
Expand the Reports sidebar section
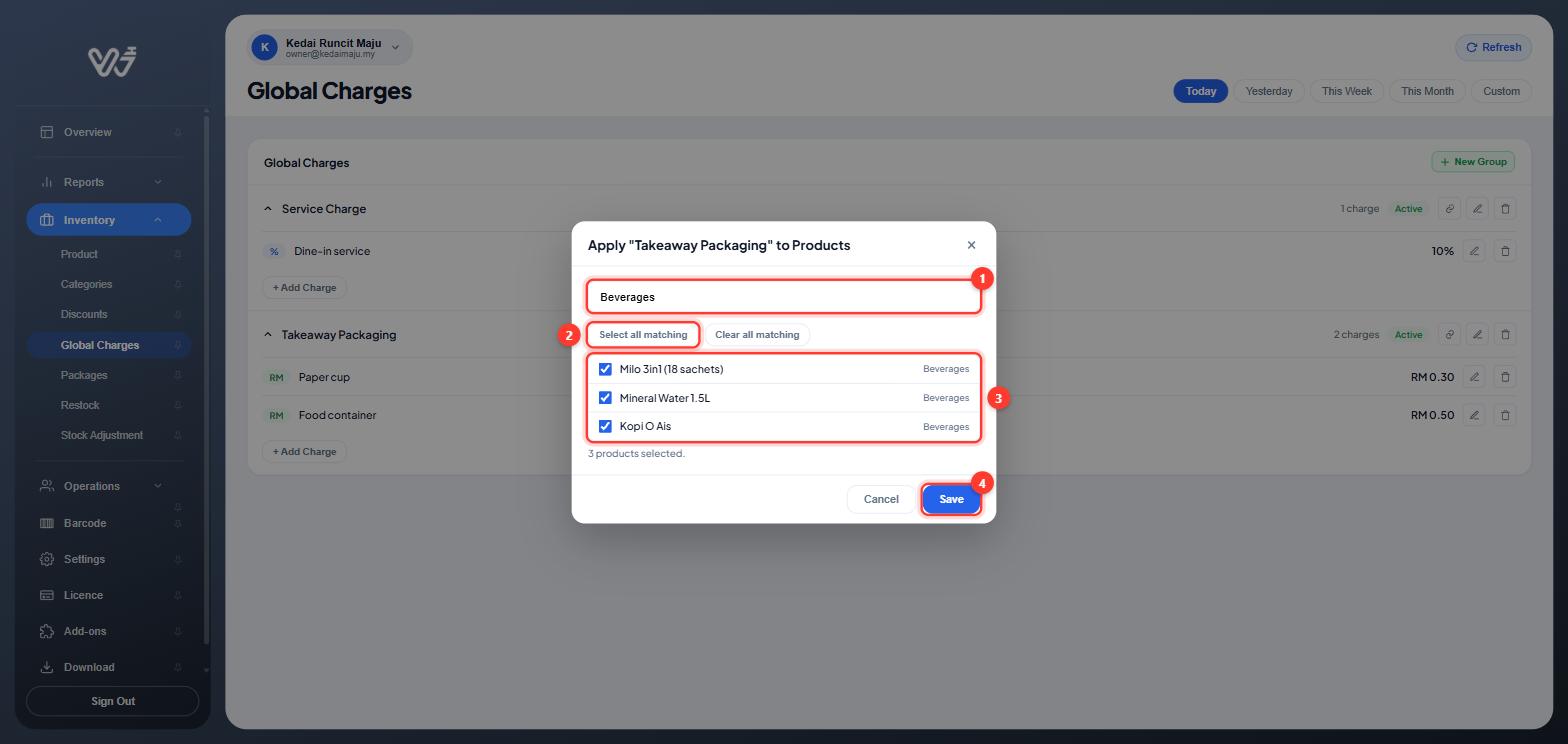pyautogui.click(x=109, y=182)
